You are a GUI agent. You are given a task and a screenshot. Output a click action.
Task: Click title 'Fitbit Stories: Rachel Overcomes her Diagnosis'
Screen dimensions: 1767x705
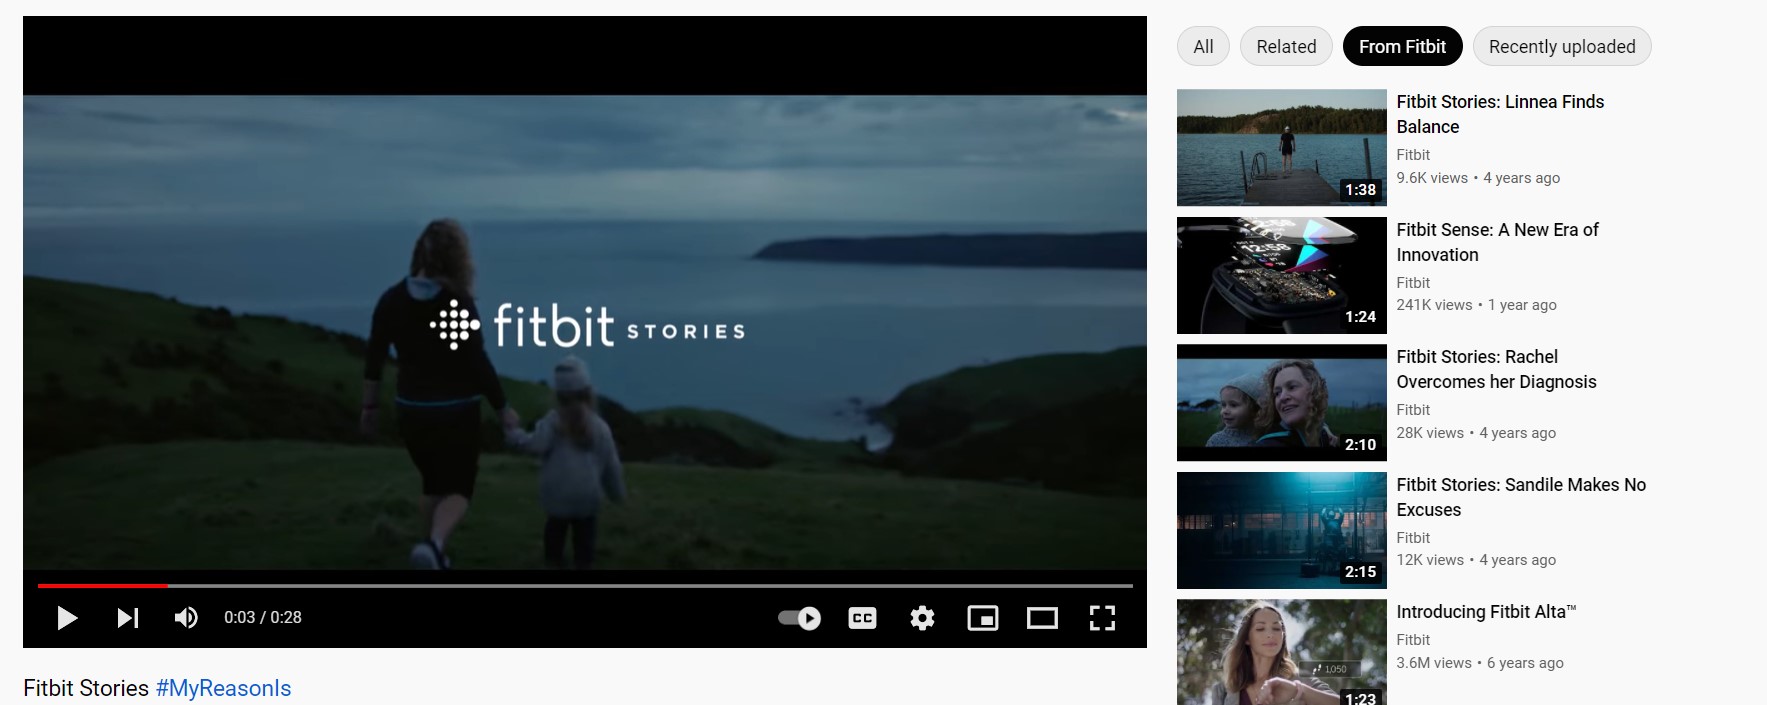(1496, 369)
